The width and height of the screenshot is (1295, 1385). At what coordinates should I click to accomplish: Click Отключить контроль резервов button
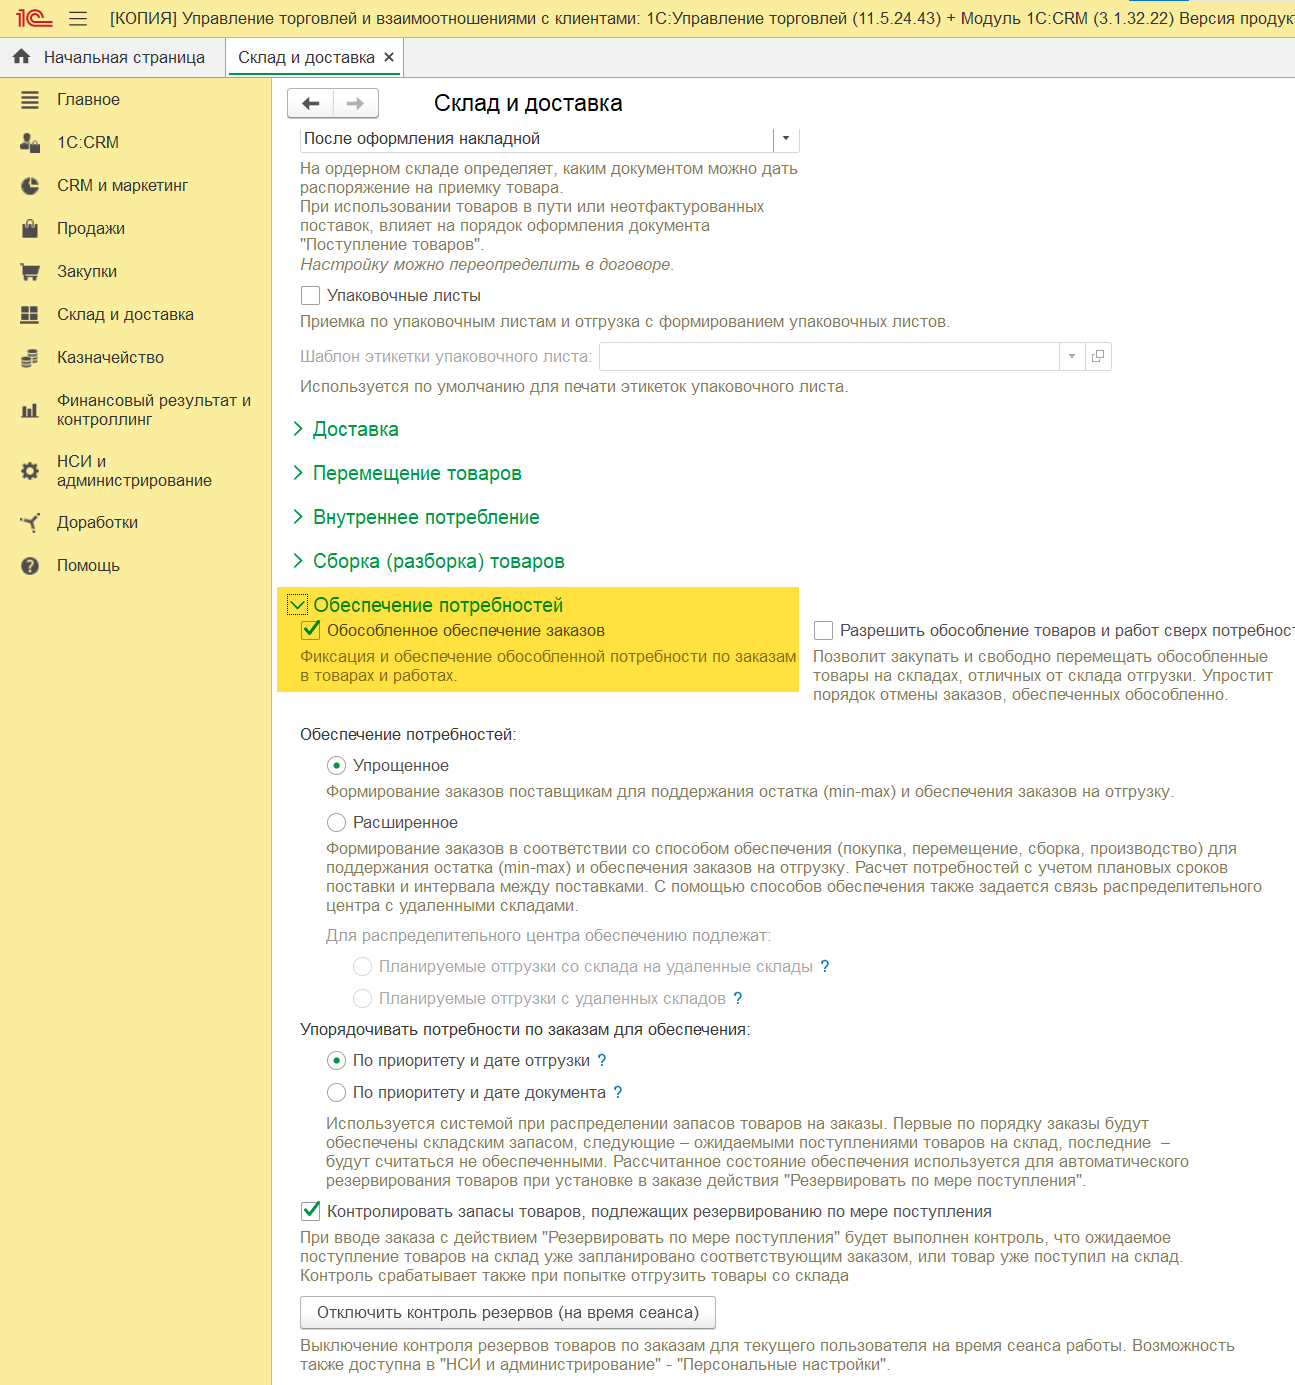(507, 1312)
